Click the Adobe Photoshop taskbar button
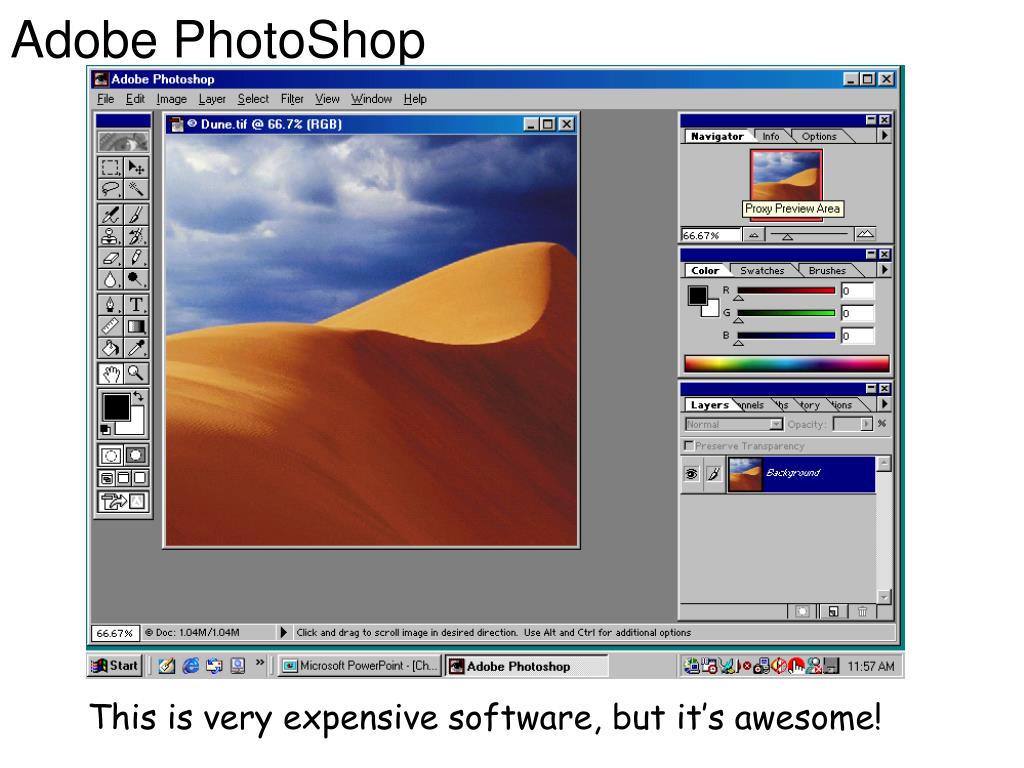The image size is (1024, 768). (526, 666)
